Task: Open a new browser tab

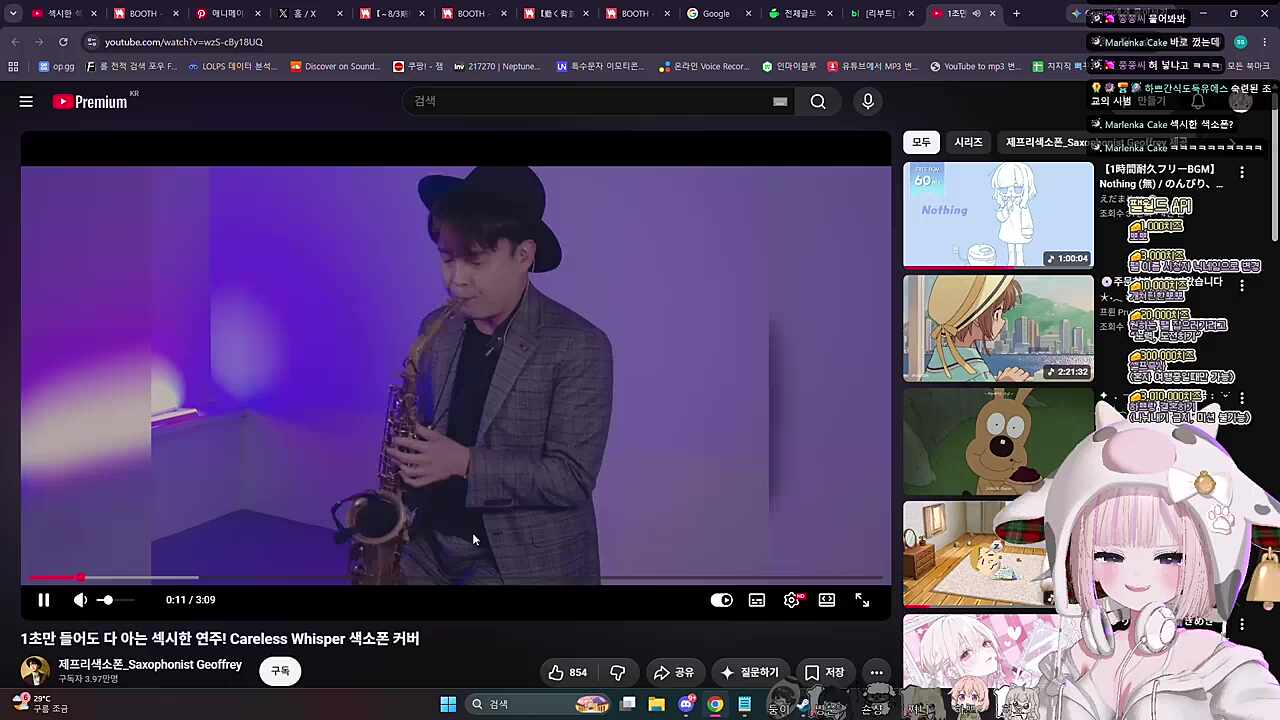Action: 1016,14
